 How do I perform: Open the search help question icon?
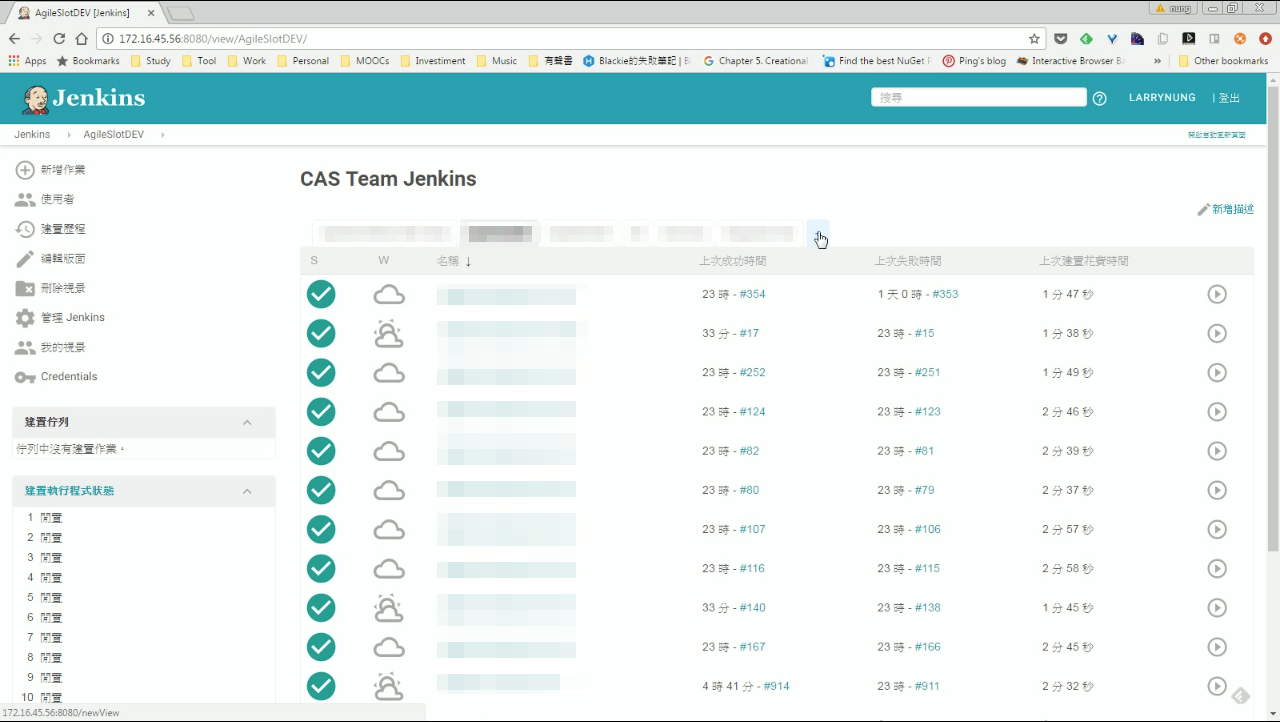pos(1100,98)
